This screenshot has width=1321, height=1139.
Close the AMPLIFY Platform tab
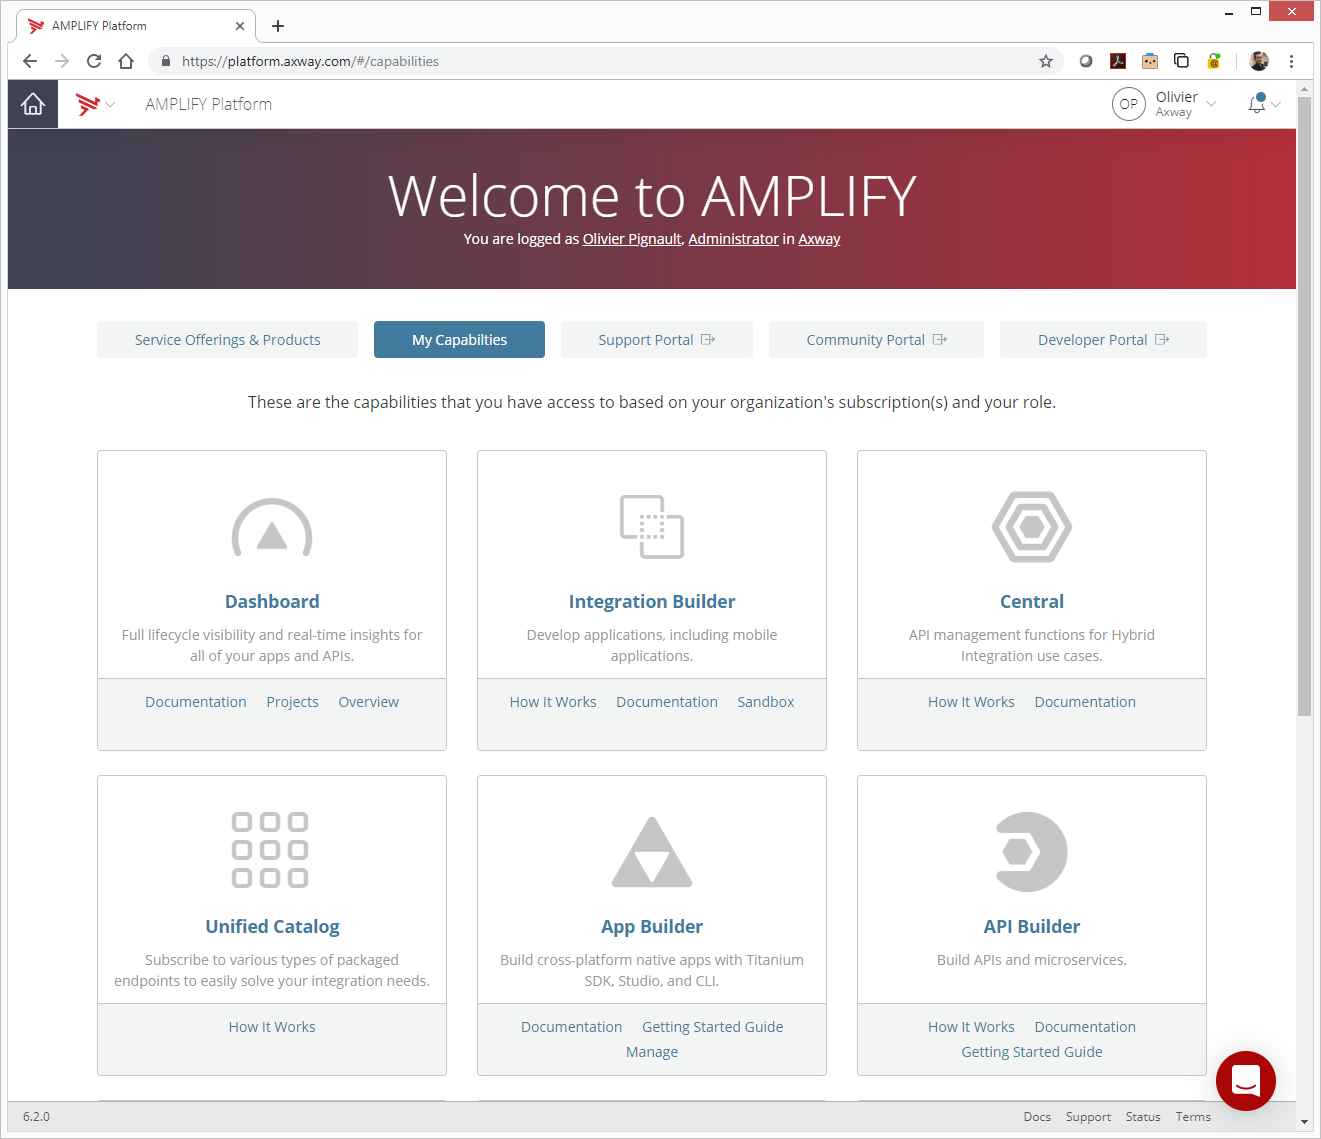240,26
